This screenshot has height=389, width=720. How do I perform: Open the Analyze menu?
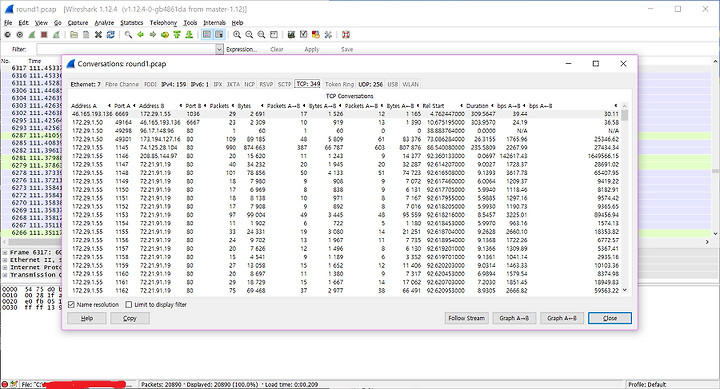(x=104, y=23)
